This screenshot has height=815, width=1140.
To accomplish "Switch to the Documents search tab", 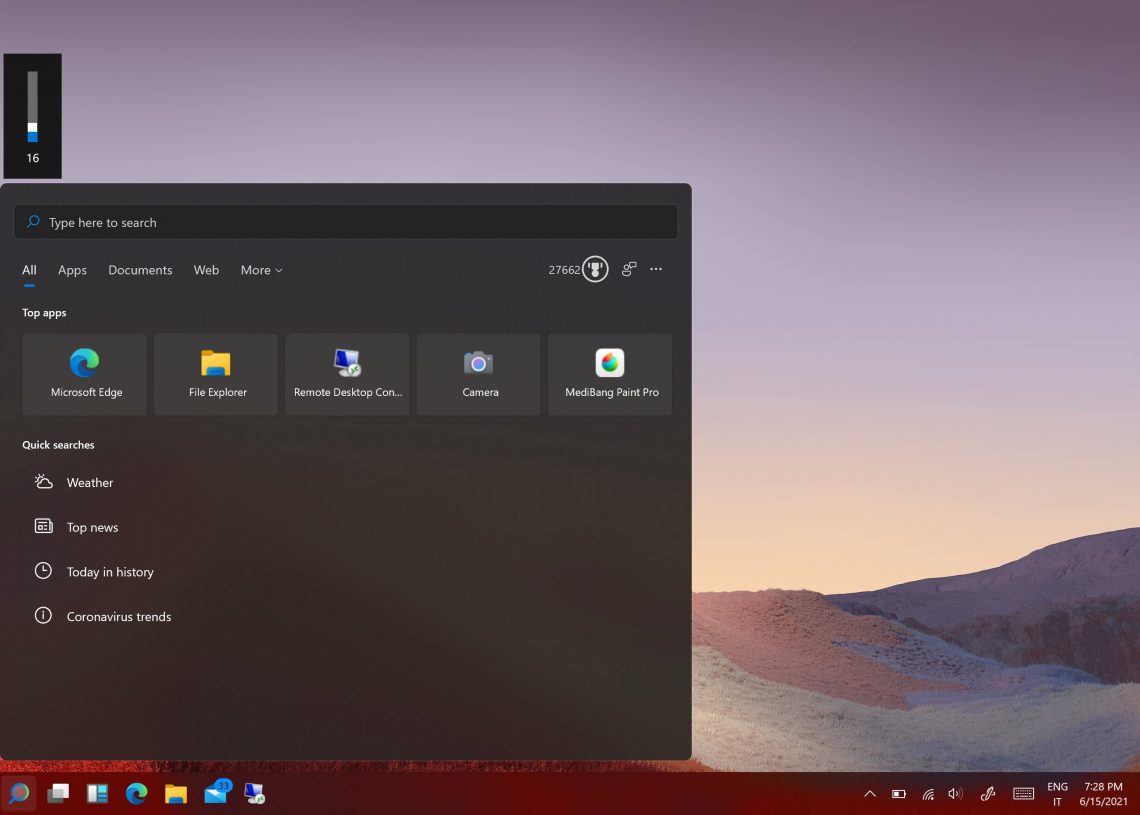I will click(x=140, y=270).
